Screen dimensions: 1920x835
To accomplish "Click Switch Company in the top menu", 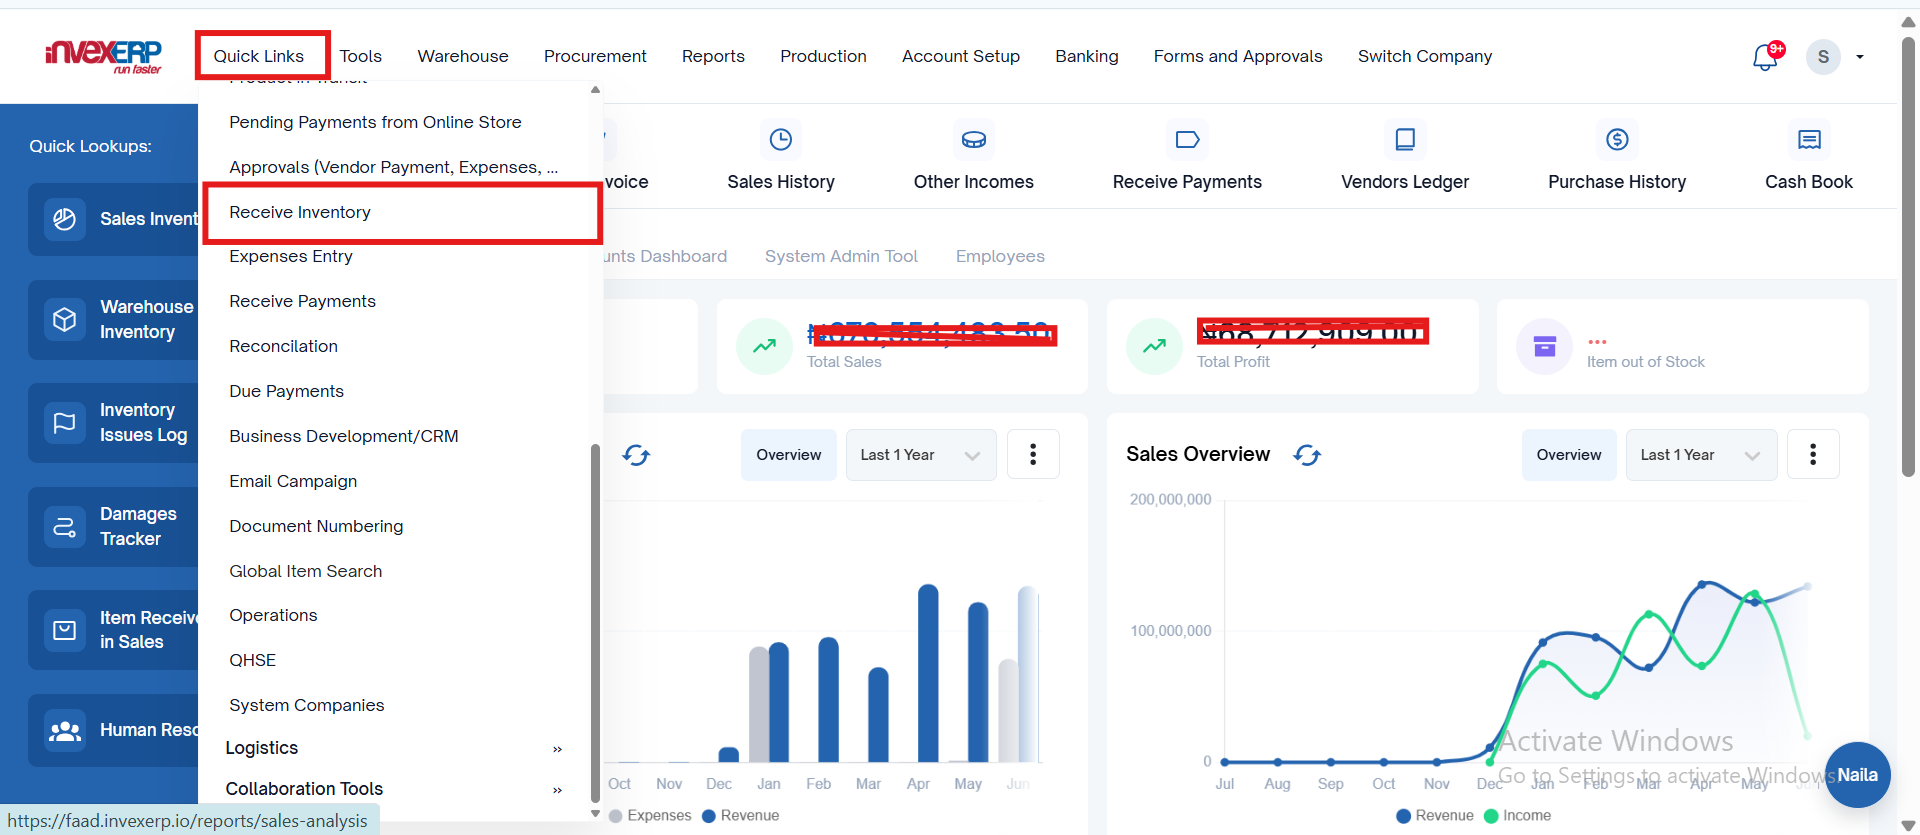I will click(1425, 56).
